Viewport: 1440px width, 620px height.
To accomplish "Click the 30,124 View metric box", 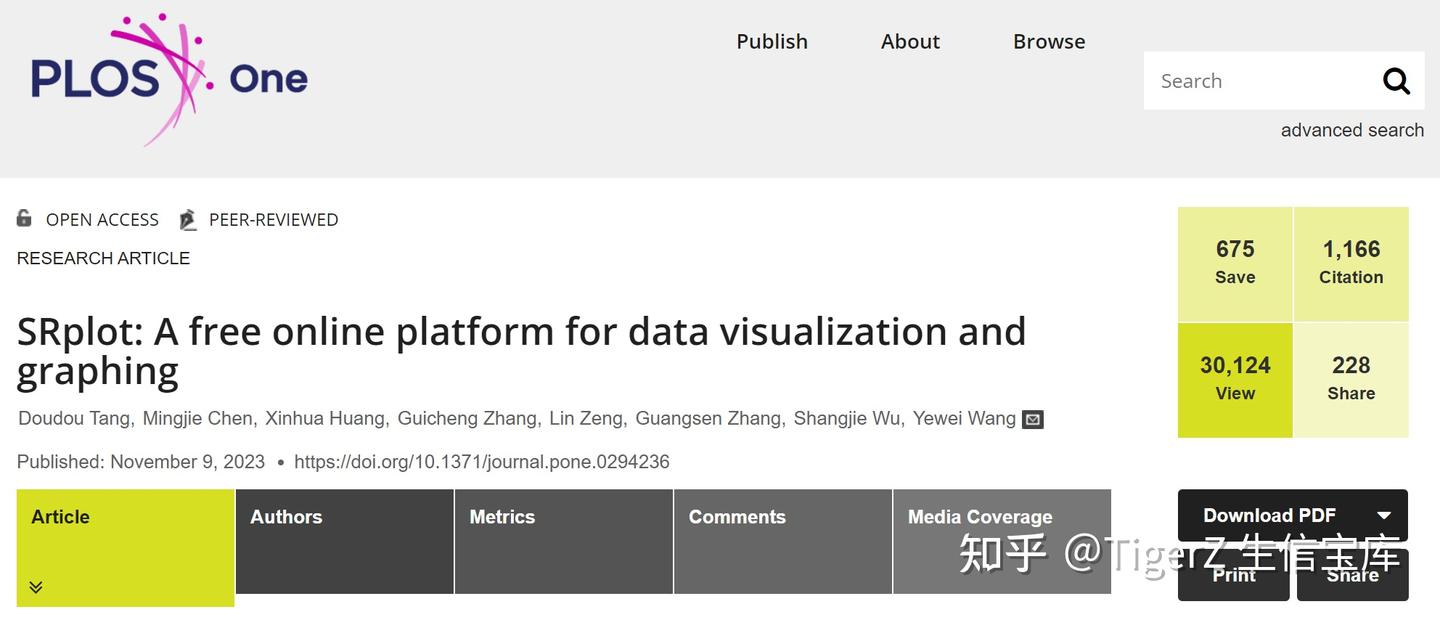I will [x=1235, y=379].
